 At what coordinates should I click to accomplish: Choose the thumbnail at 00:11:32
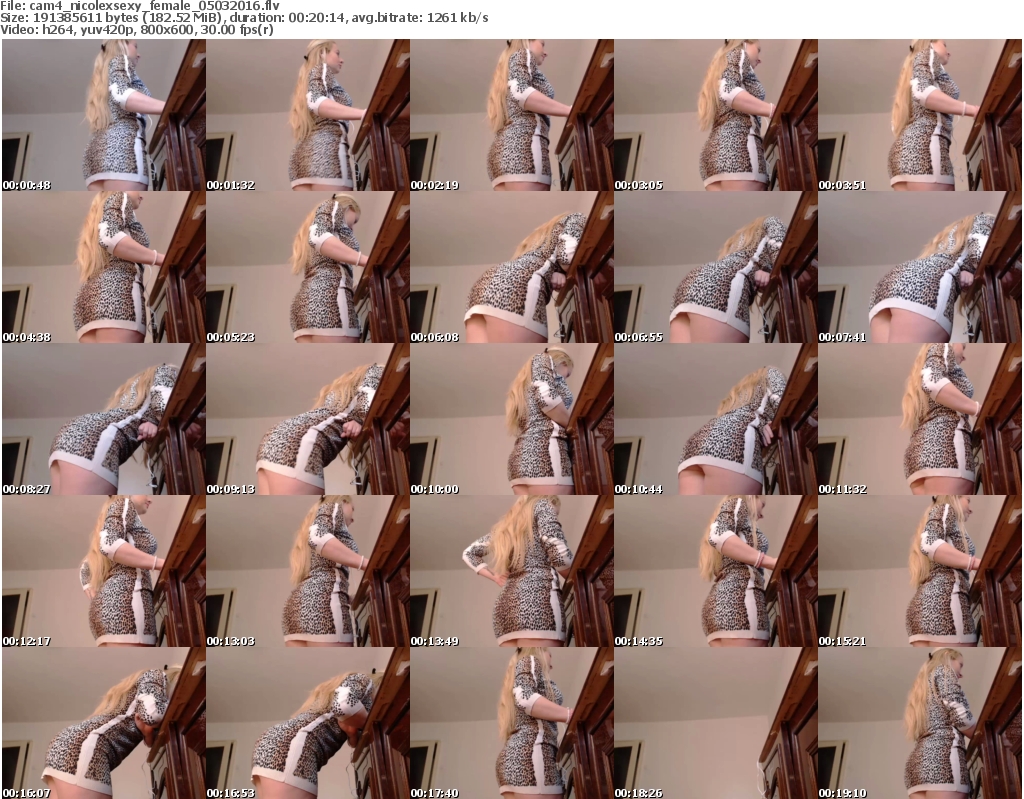click(920, 419)
